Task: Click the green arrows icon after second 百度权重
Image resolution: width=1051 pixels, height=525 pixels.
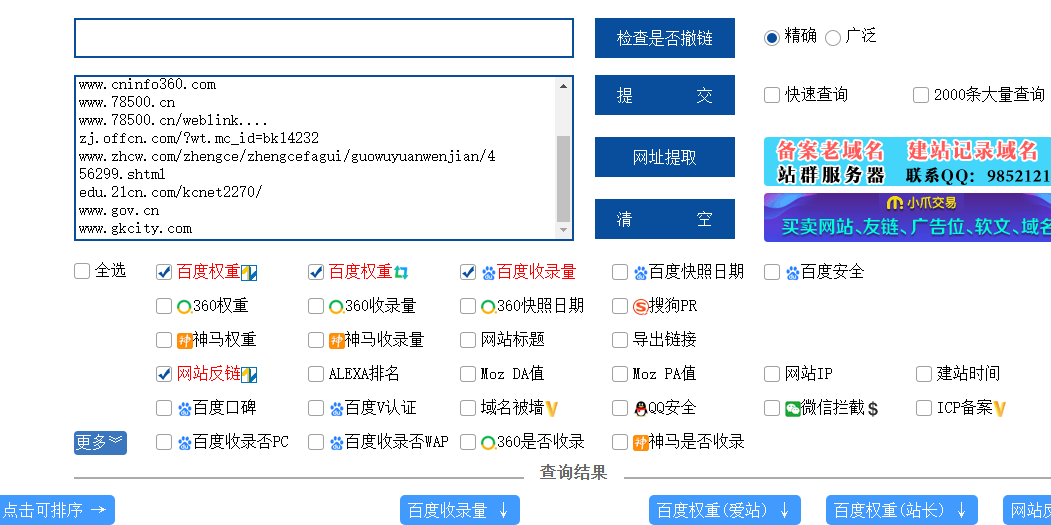Action: (401, 273)
